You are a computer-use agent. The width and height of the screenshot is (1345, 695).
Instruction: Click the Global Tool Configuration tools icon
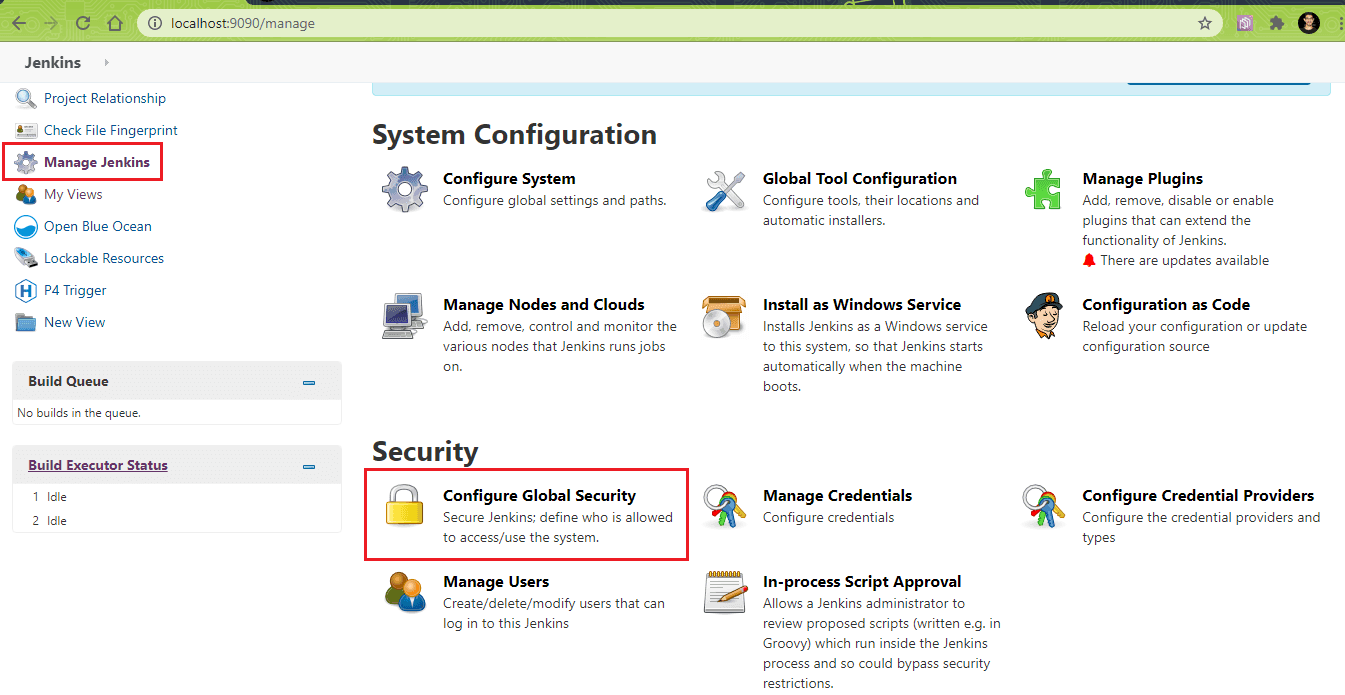[725, 190]
